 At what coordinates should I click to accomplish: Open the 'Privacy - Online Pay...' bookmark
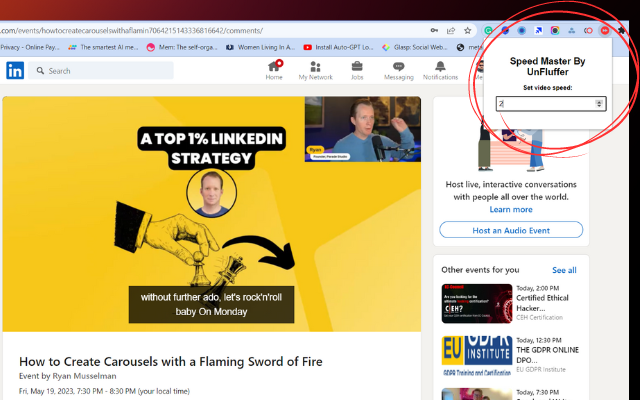[x=31, y=47]
